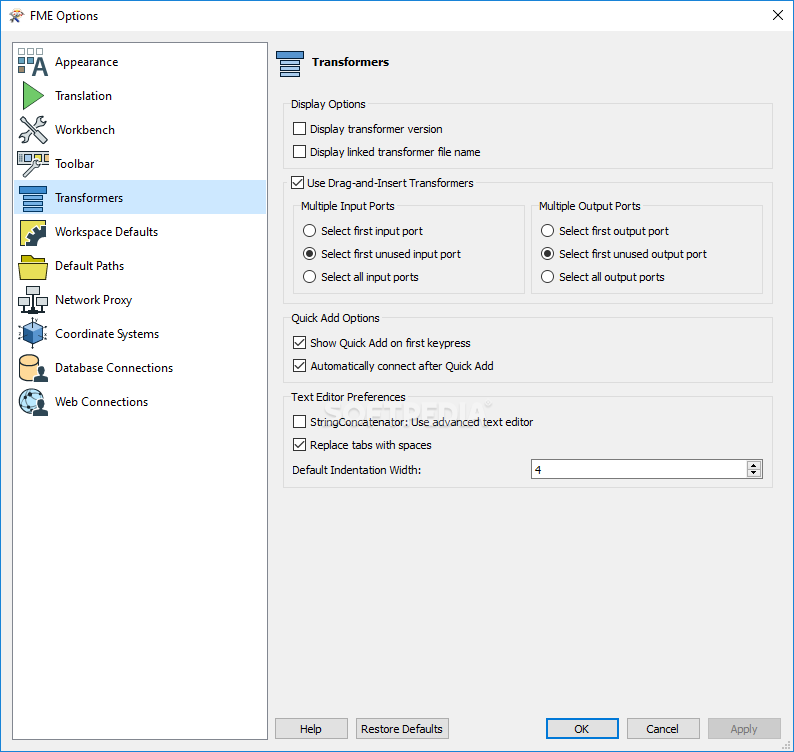Click the Default Paths folder icon
This screenshot has width=794, height=752.
coord(33,266)
